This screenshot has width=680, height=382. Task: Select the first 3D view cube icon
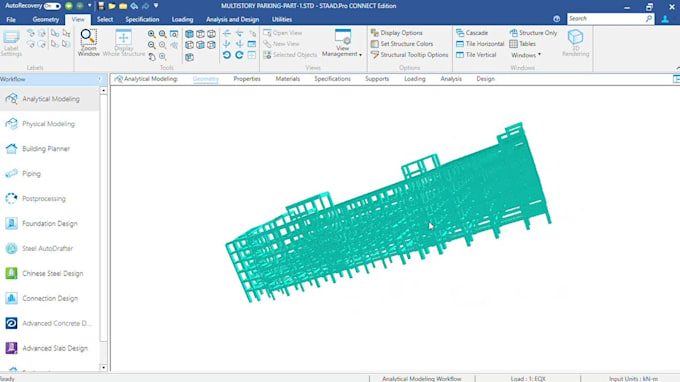point(190,34)
